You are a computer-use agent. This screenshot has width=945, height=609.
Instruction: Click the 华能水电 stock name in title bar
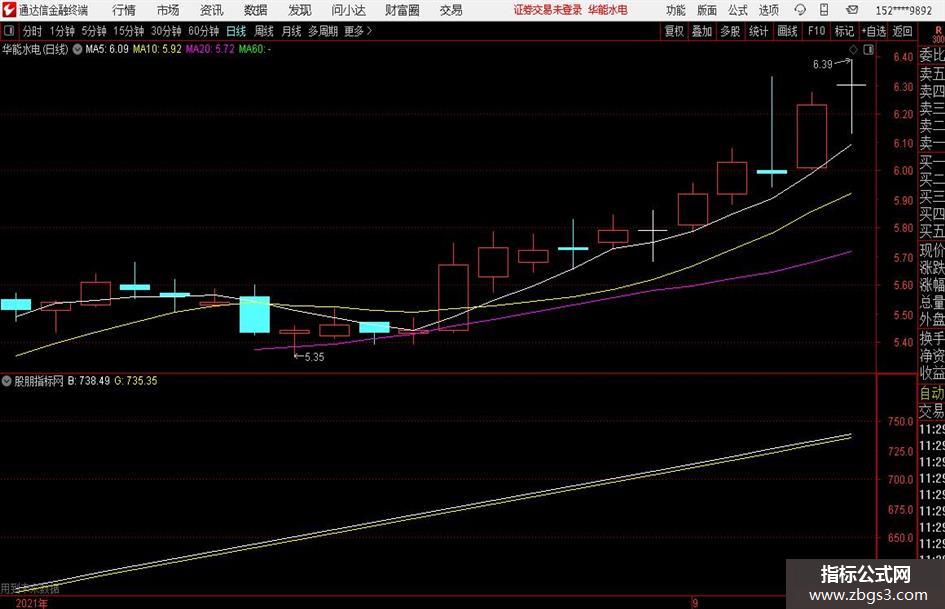click(x=608, y=10)
